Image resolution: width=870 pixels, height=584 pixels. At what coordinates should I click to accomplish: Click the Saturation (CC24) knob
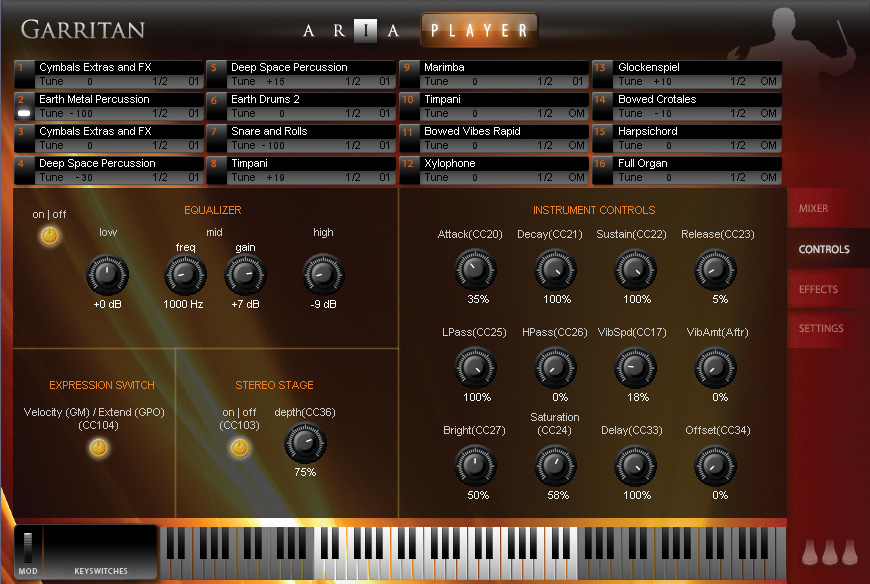click(555, 465)
